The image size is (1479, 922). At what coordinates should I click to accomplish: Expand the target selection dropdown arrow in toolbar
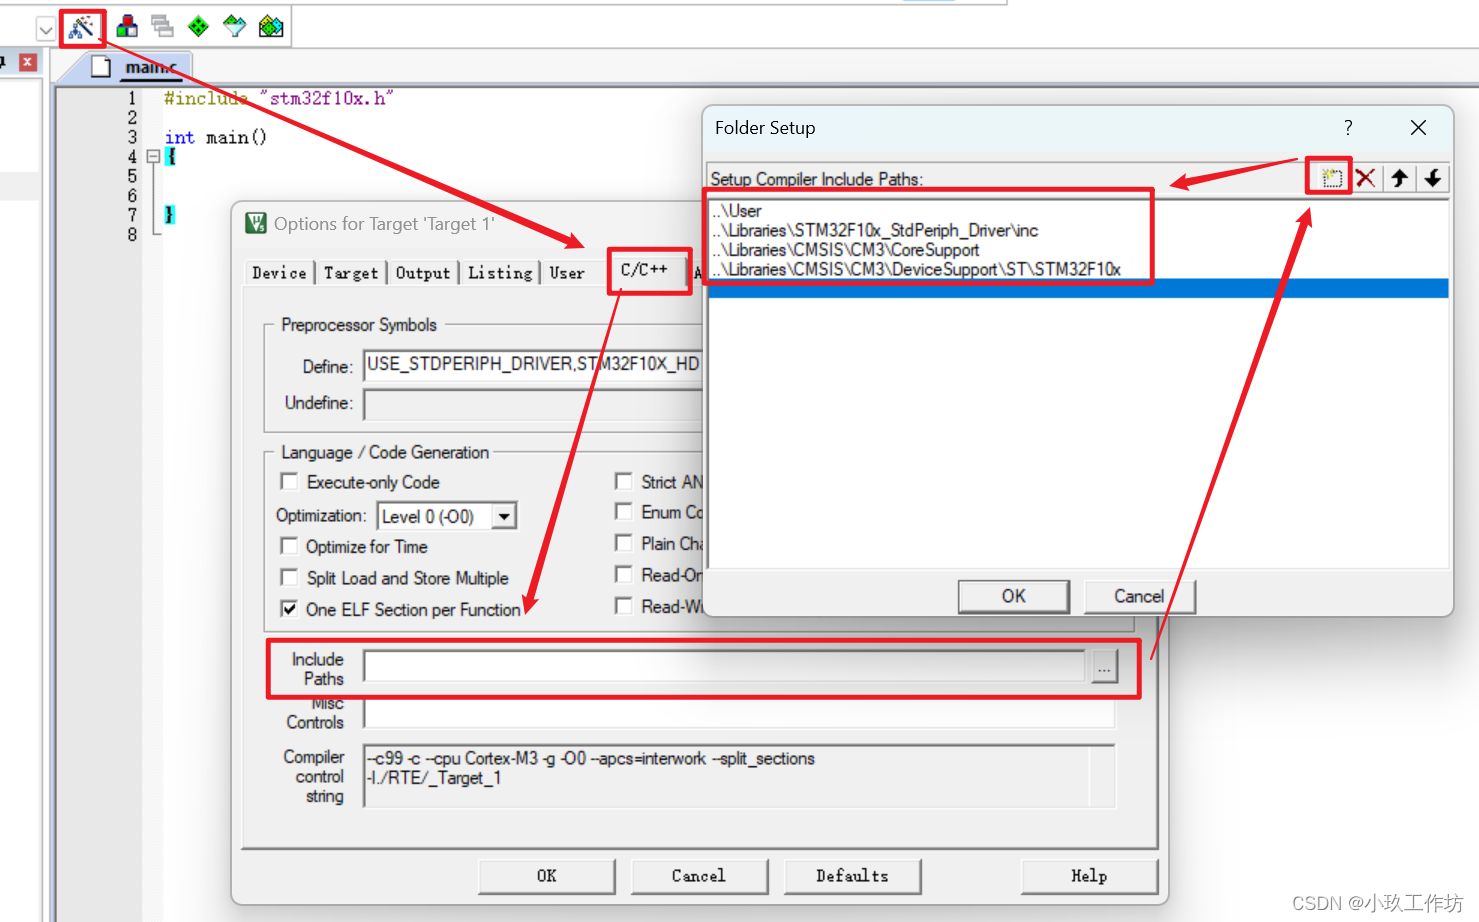point(46,29)
